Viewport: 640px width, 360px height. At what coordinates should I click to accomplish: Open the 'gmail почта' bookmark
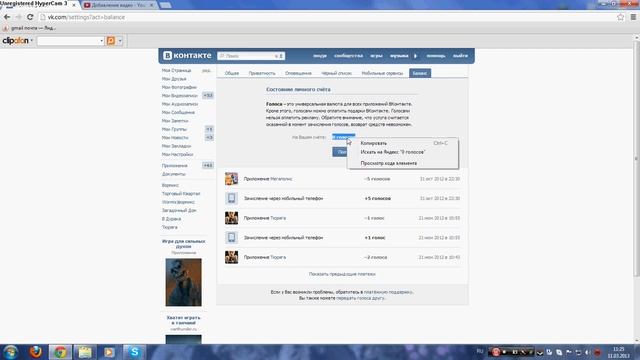point(29,28)
